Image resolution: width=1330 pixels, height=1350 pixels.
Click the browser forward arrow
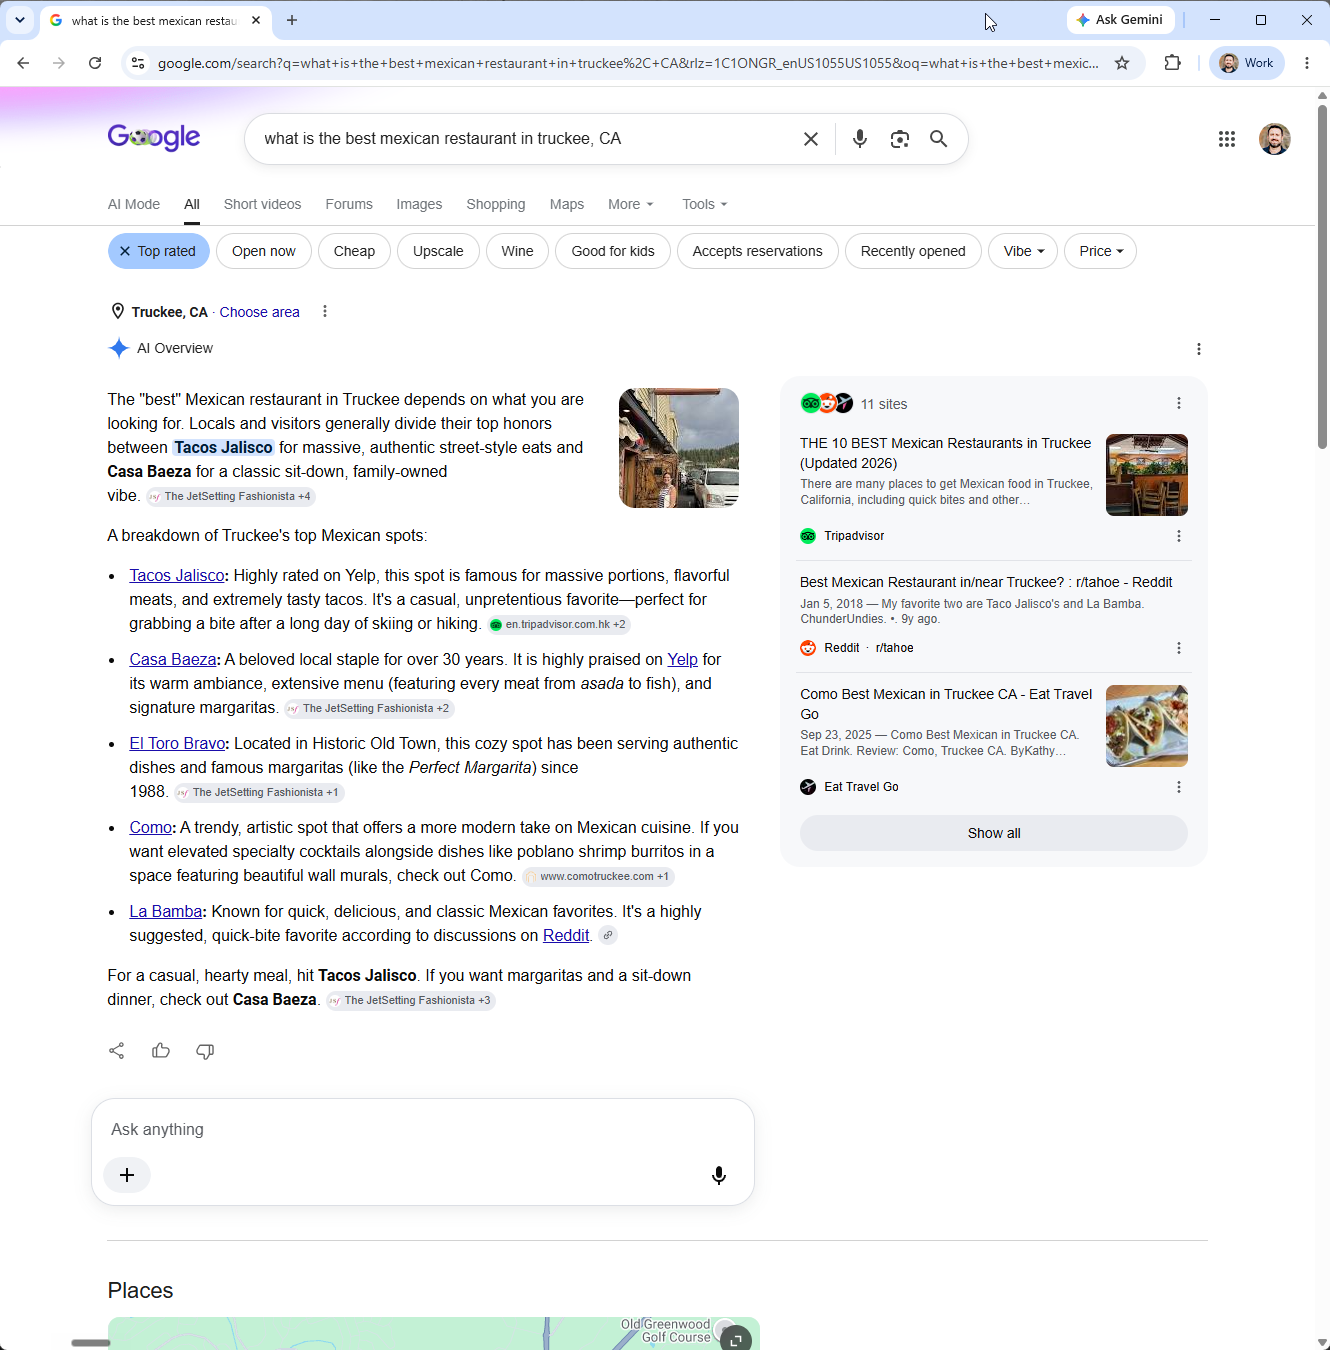pyautogui.click(x=59, y=63)
